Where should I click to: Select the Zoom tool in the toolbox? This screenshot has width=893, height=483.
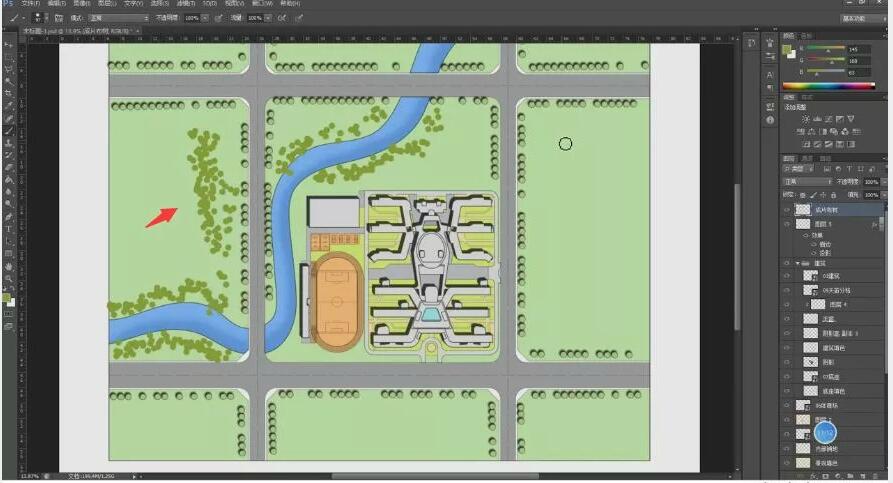[x=9, y=278]
